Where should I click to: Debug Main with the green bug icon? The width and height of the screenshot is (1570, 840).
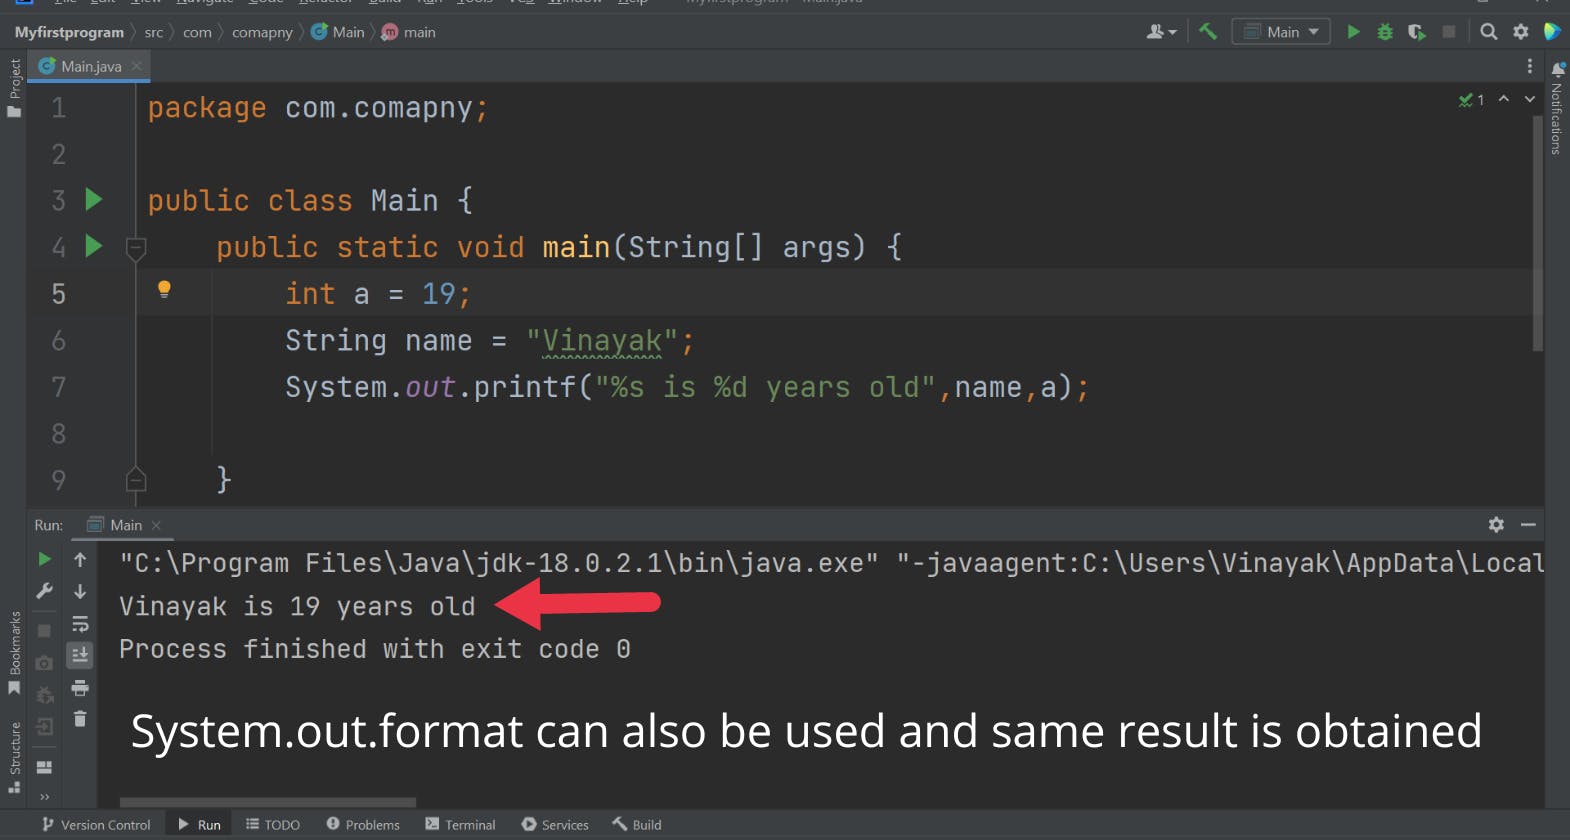coord(1385,32)
